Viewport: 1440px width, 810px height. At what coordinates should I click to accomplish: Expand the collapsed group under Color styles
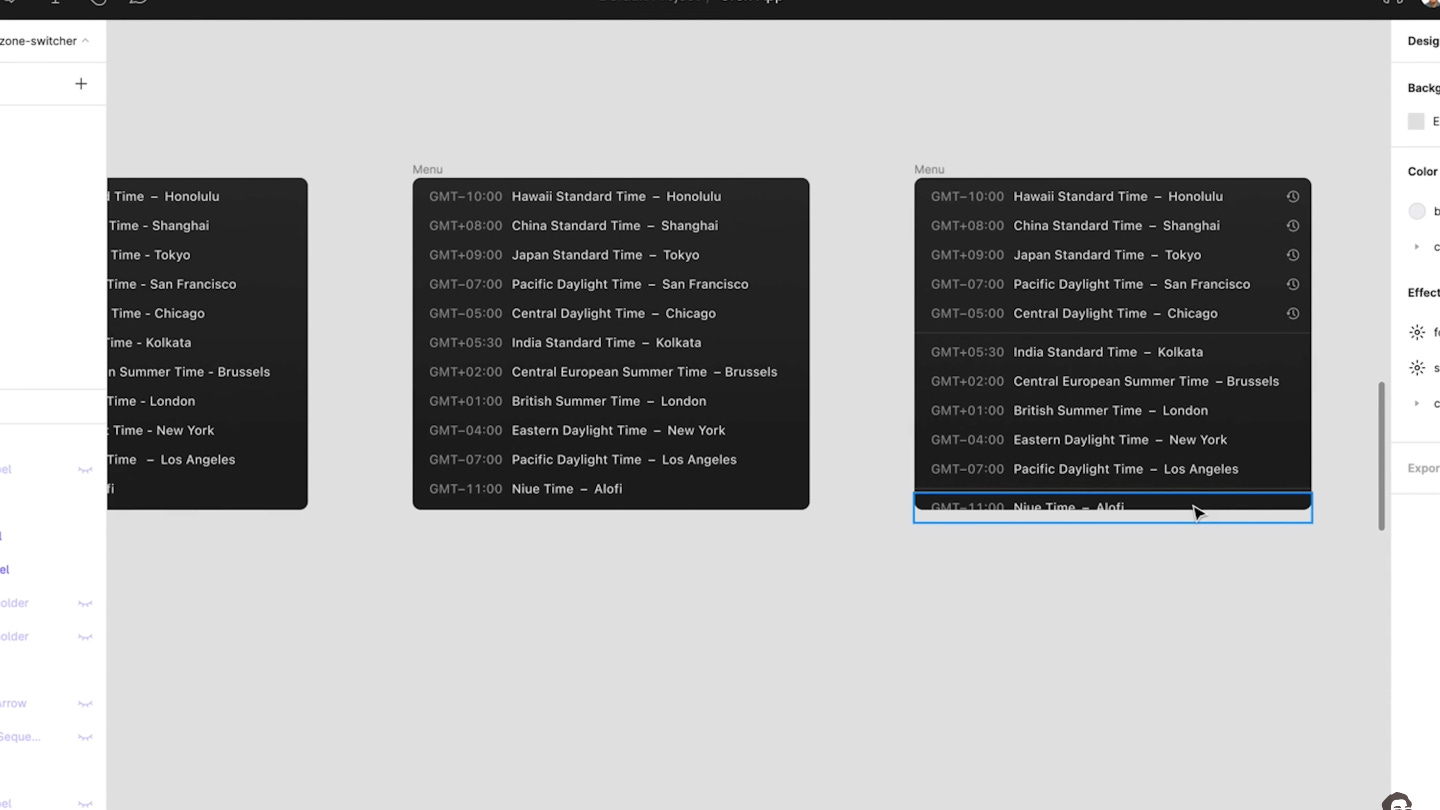pyautogui.click(x=1416, y=246)
